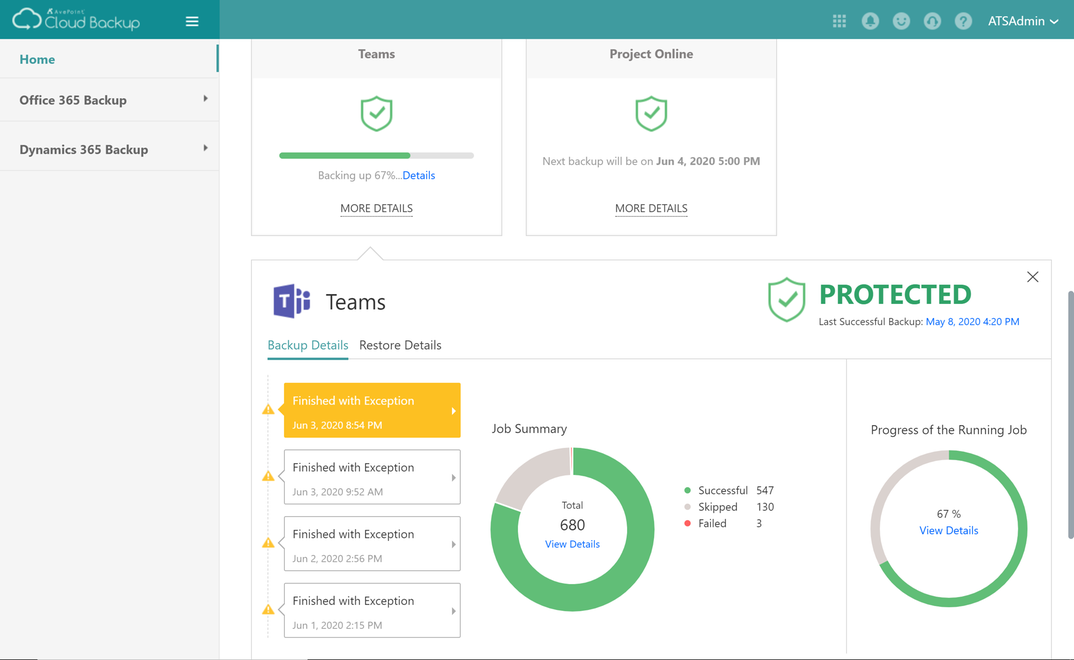This screenshot has height=660, width=1074.
Task: Open the ATSAdmin account dropdown
Action: pos(1023,20)
